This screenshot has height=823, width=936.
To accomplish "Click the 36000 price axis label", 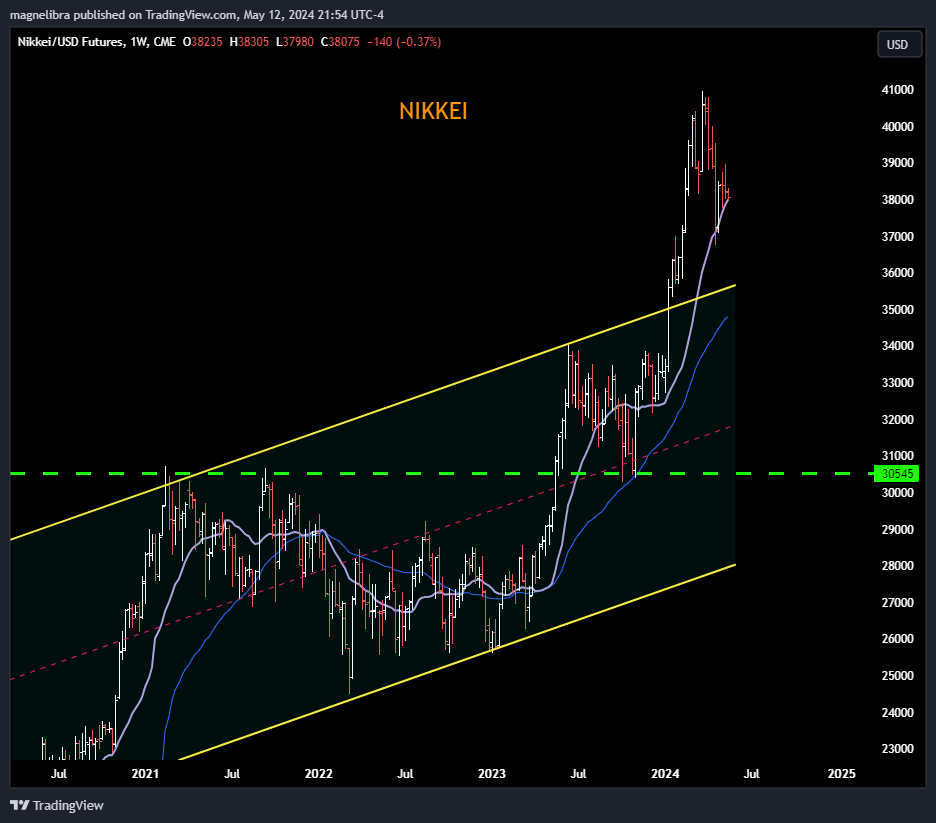I will click(x=897, y=273).
